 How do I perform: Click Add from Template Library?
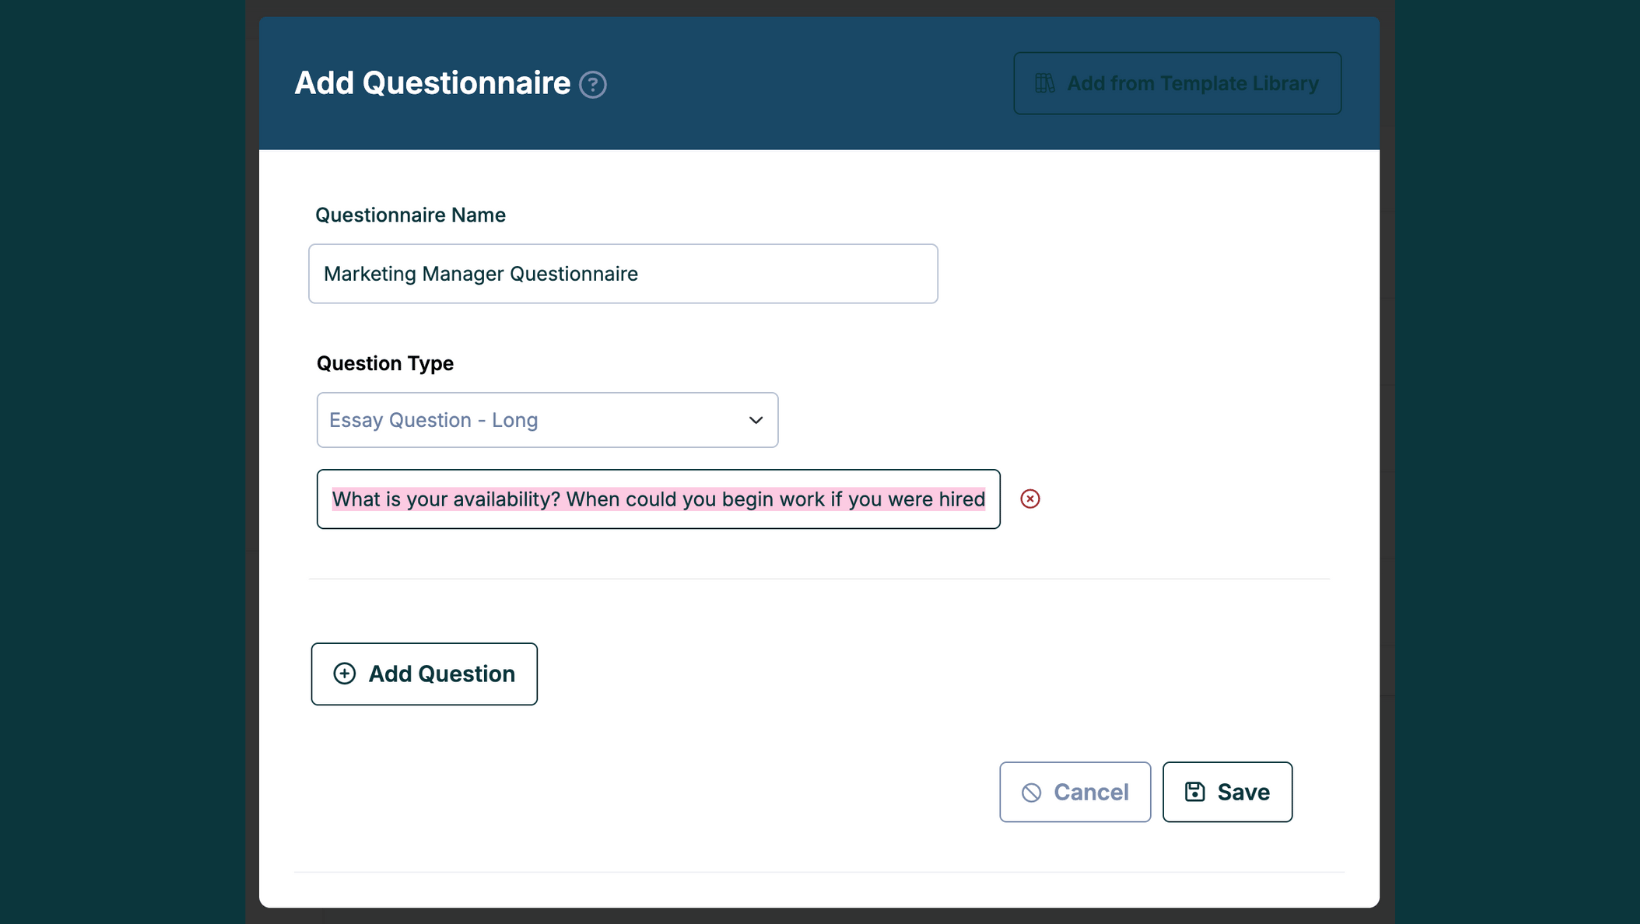(x=1176, y=83)
